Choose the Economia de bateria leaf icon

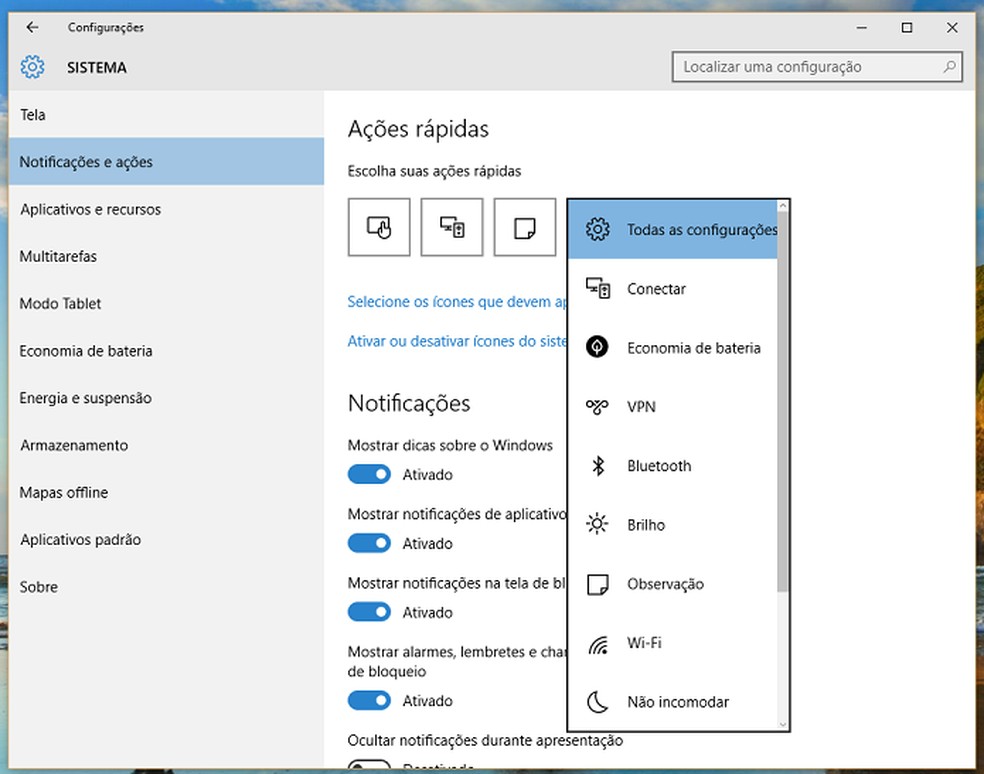(597, 348)
